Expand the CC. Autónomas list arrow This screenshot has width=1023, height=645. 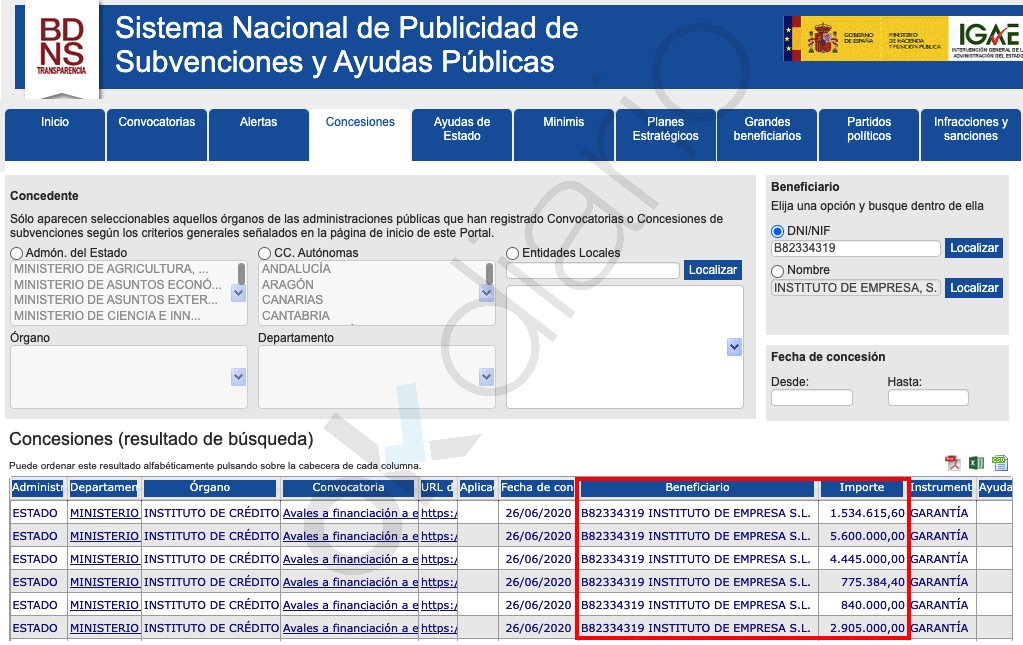(486, 293)
